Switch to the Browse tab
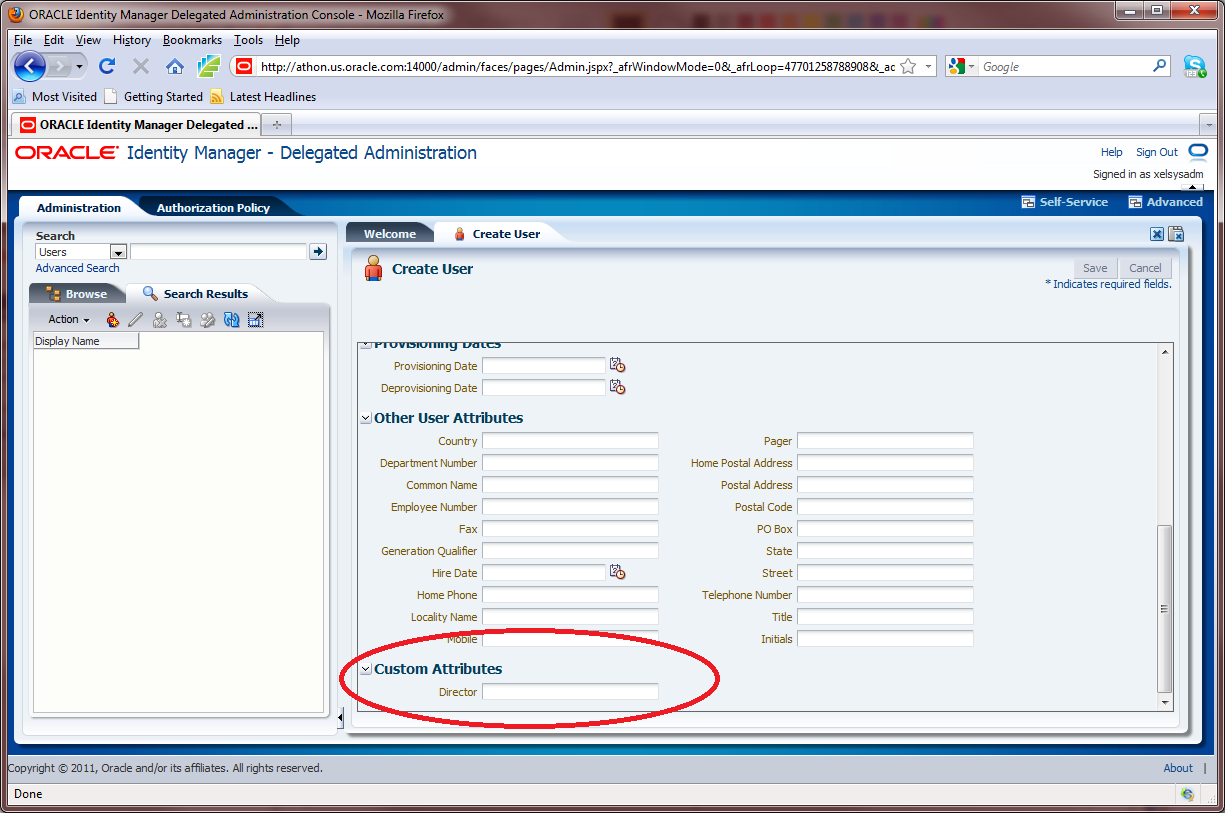This screenshot has height=813, width=1225. pos(85,293)
